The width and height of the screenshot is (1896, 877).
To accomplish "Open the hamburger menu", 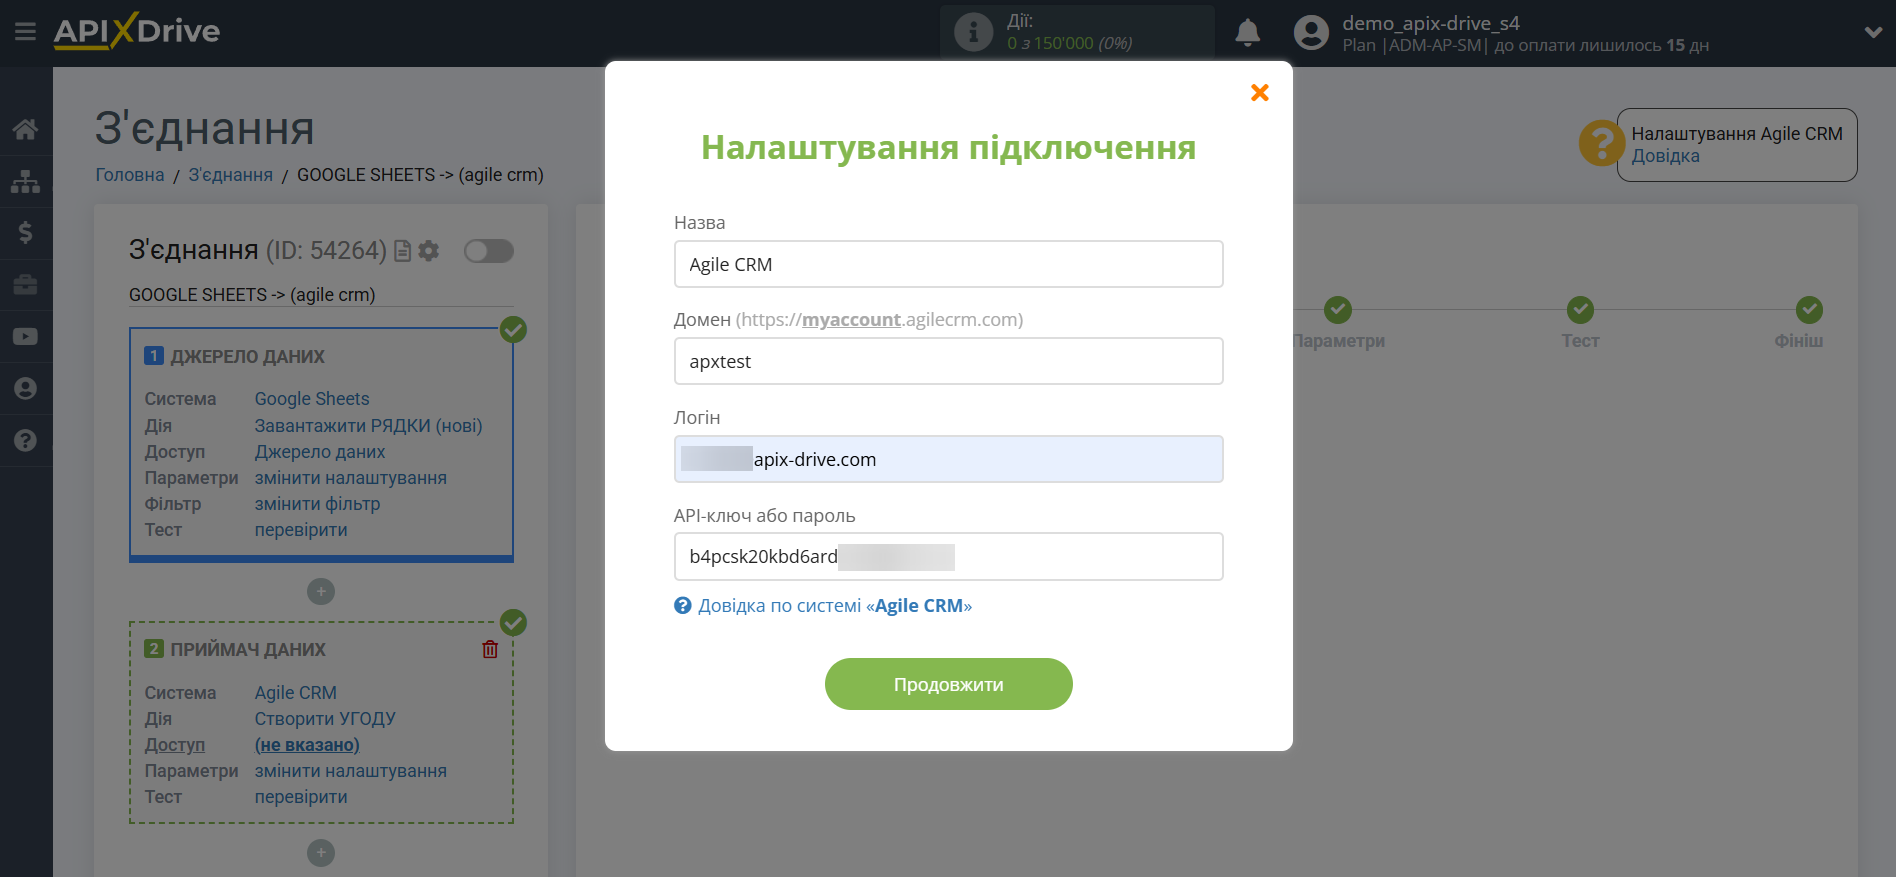I will 25,32.
